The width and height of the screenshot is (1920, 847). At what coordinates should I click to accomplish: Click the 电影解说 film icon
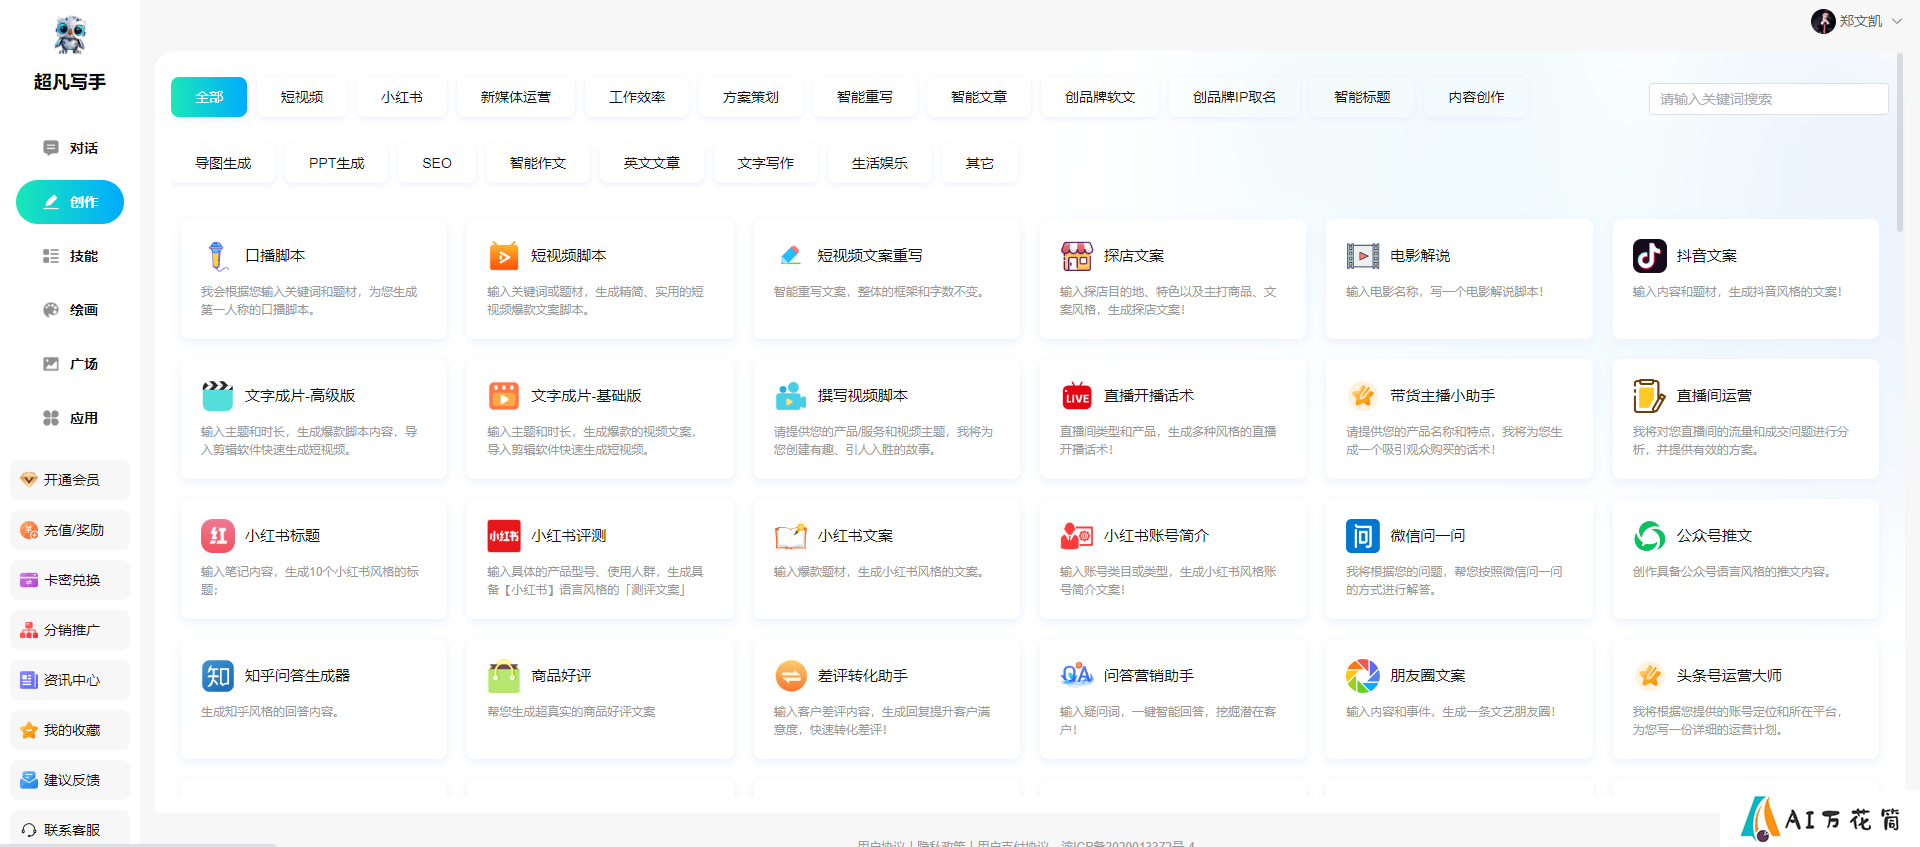point(1363,256)
